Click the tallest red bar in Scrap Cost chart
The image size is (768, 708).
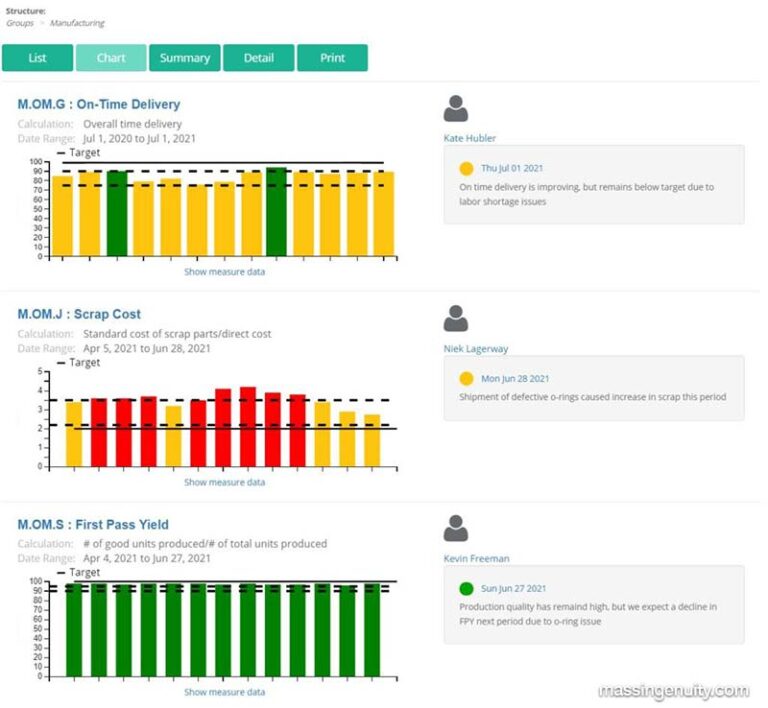tap(248, 426)
